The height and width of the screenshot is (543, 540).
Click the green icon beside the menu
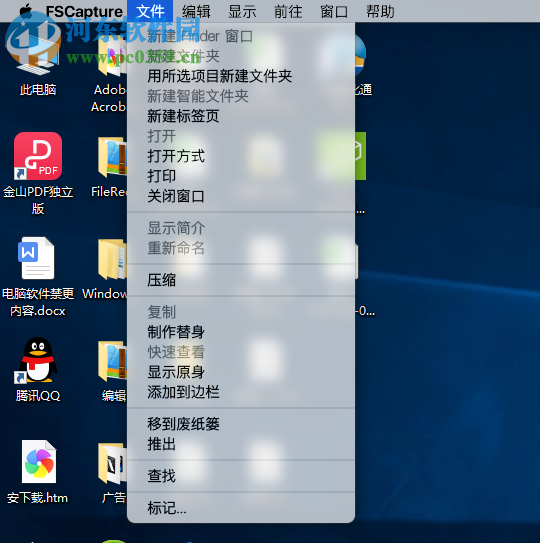point(360,156)
